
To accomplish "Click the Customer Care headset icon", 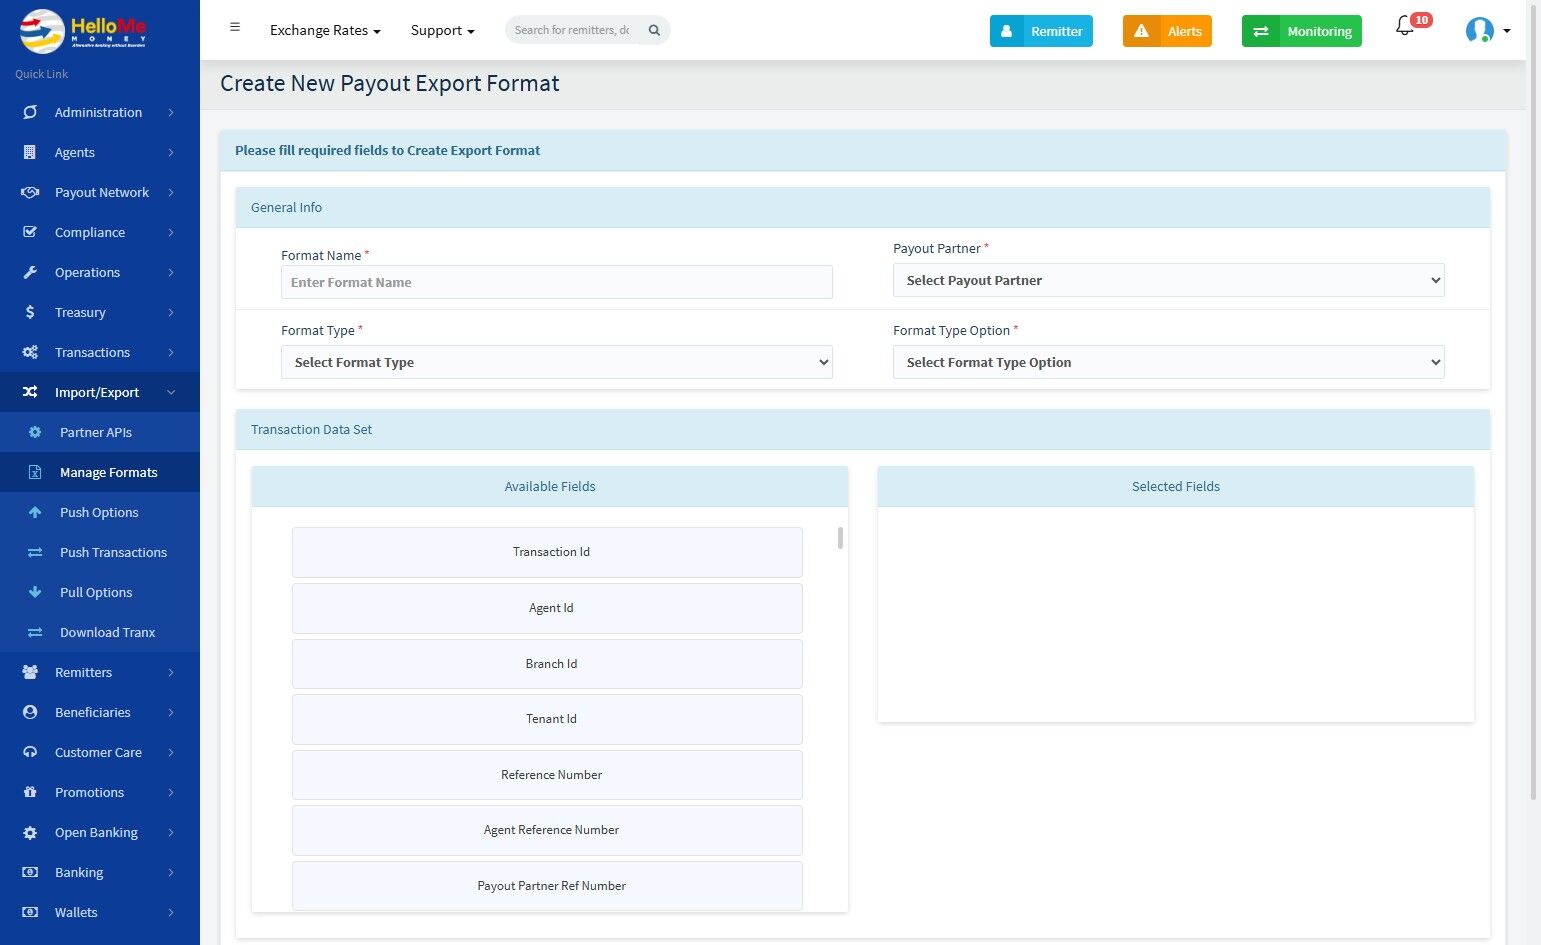I will coord(30,752).
